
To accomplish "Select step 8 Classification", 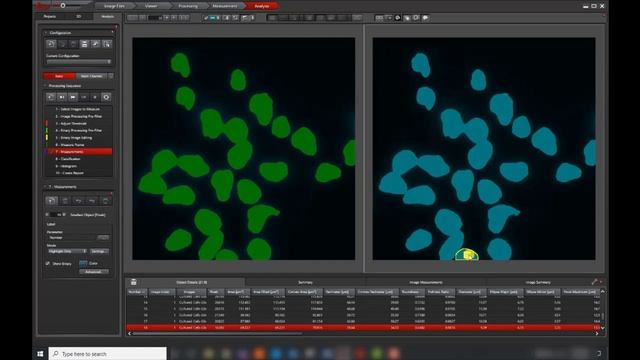I will coord(78,159).
